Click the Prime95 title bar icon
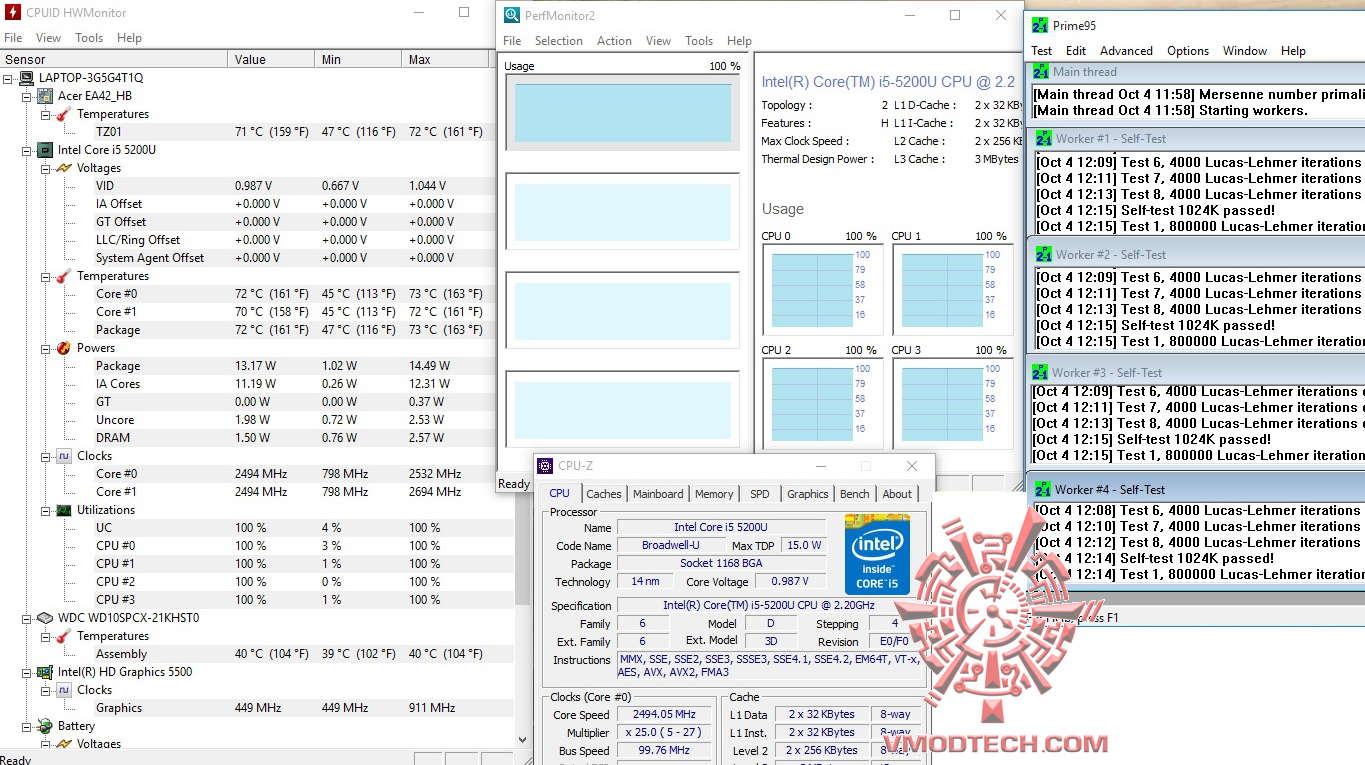1365x765 pixels. point(1040,25)
